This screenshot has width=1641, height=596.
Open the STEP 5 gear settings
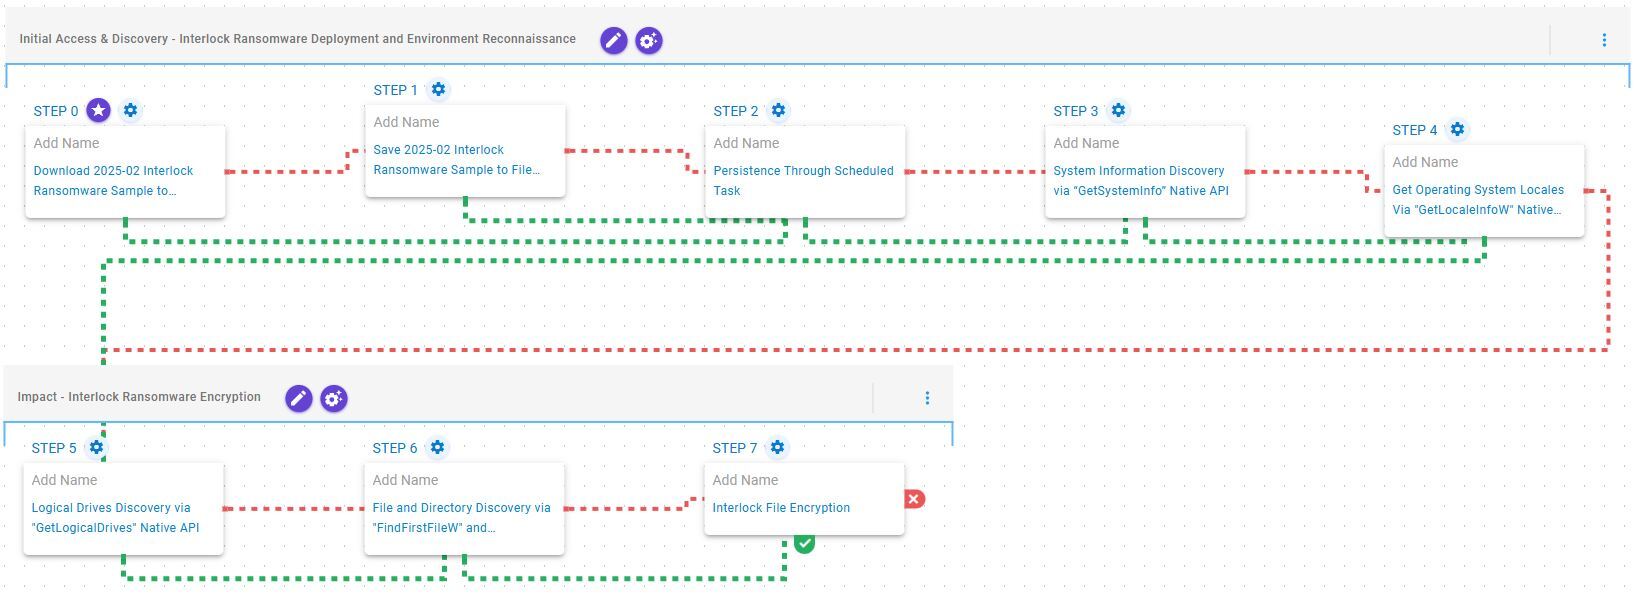(96, 448)
